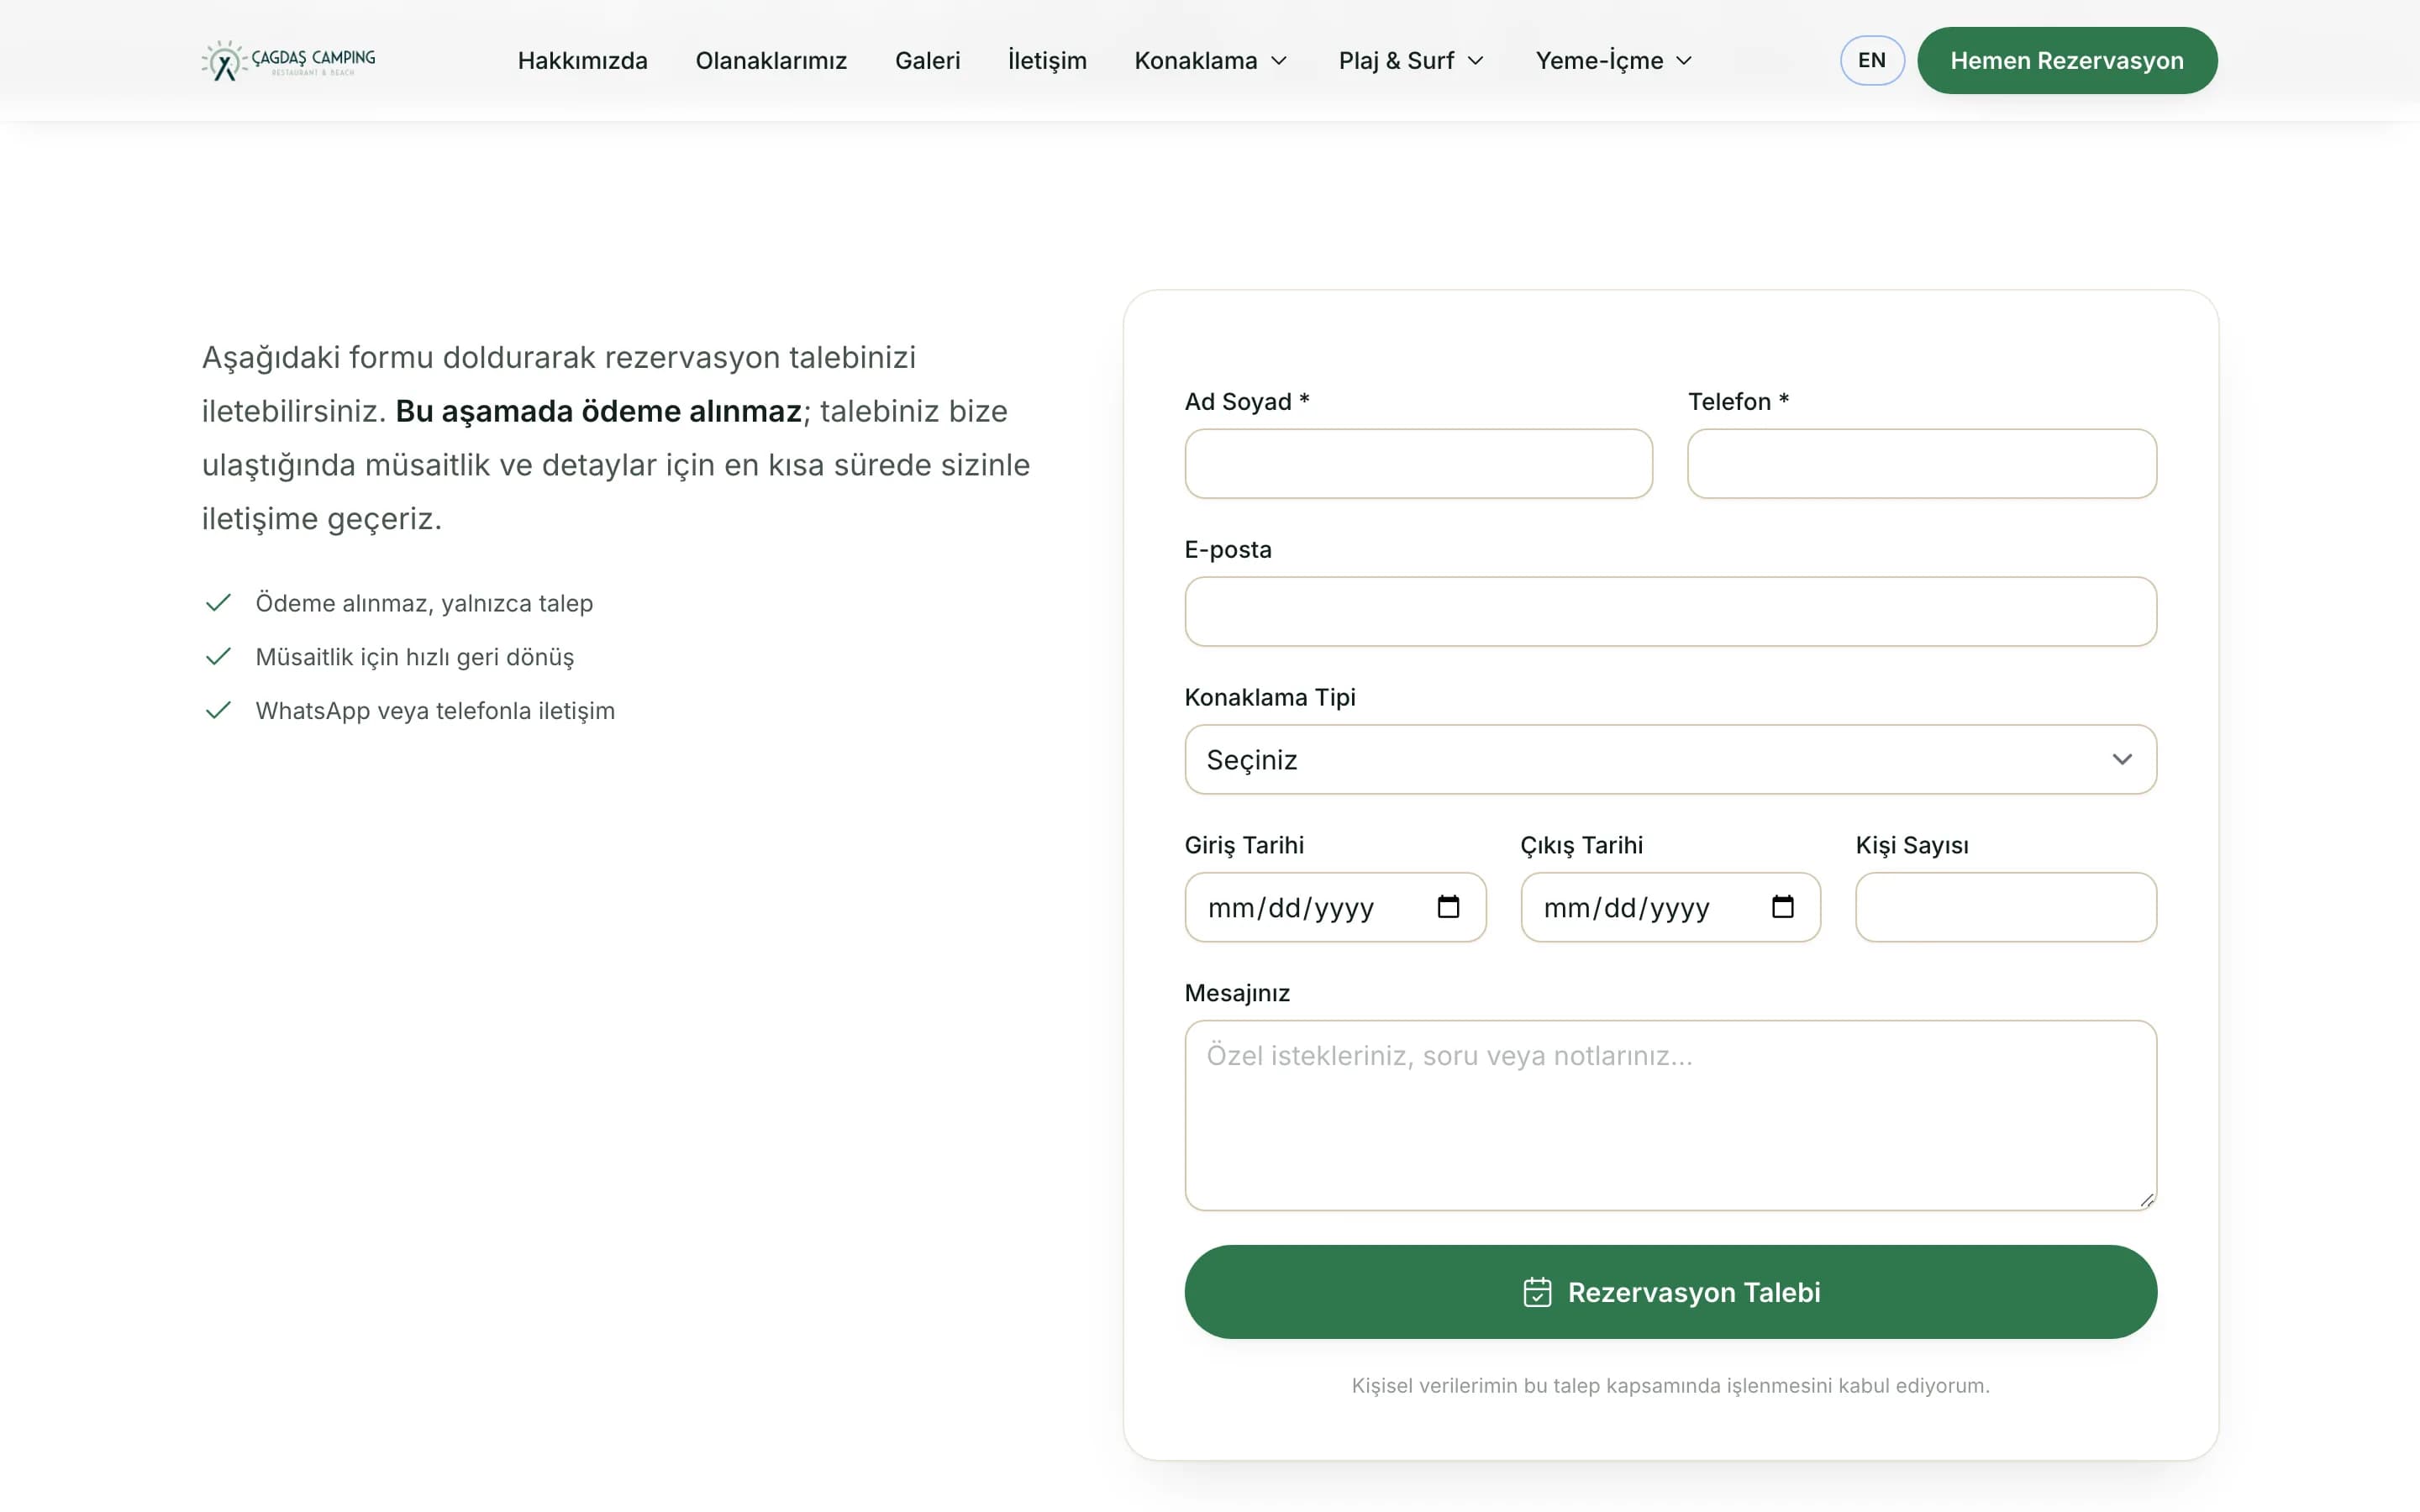Click the "Telefon *" label
Image resolution: width=2420 pixels, height=1512 pixels.
1738,402
